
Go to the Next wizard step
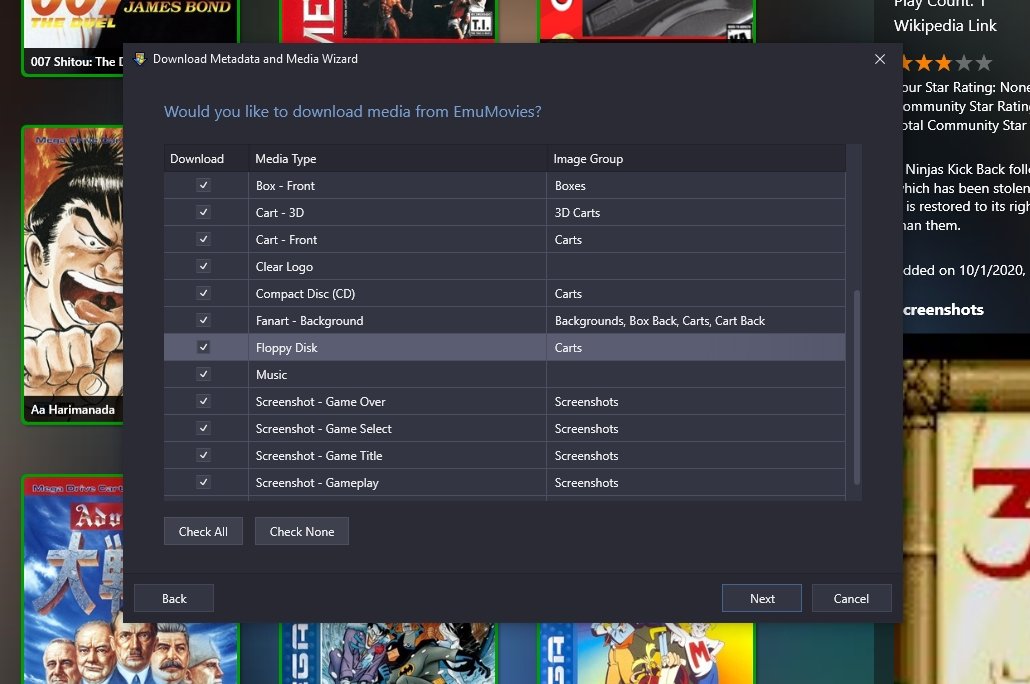pos(762,598)
